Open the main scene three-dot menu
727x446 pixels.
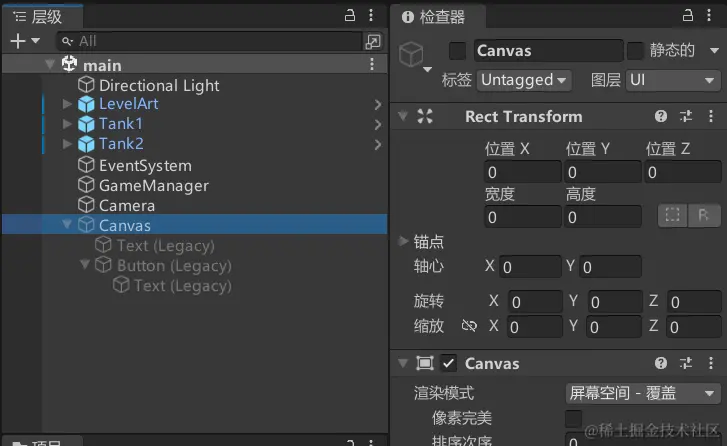pyautogui.click(x=372, y=64)
